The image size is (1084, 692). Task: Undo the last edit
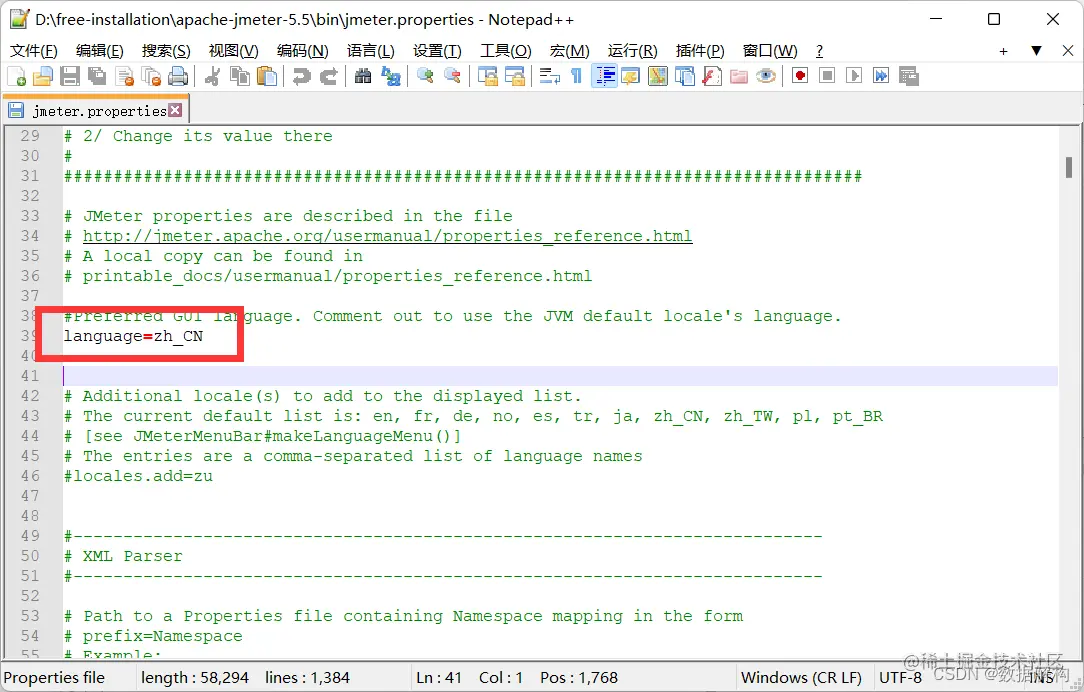point(301,76)
